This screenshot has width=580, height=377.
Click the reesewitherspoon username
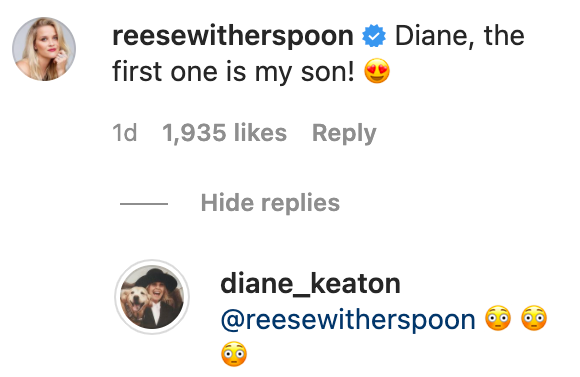233,36
